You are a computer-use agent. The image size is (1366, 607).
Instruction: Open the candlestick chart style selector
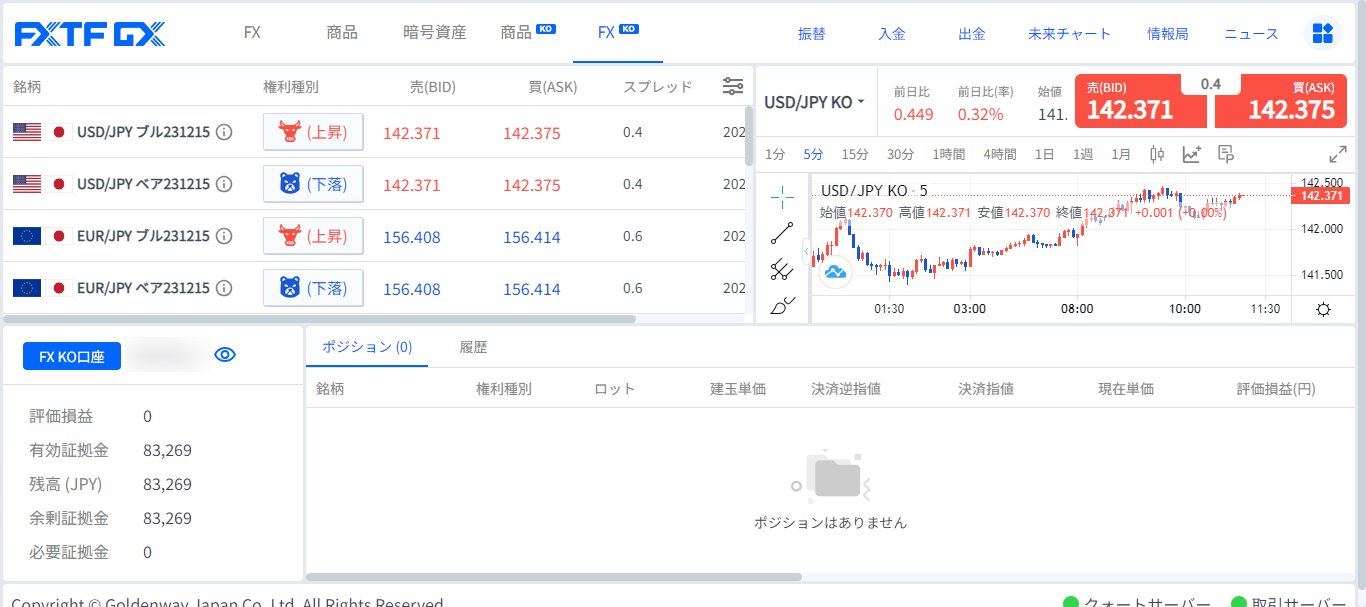point(1157,154)
